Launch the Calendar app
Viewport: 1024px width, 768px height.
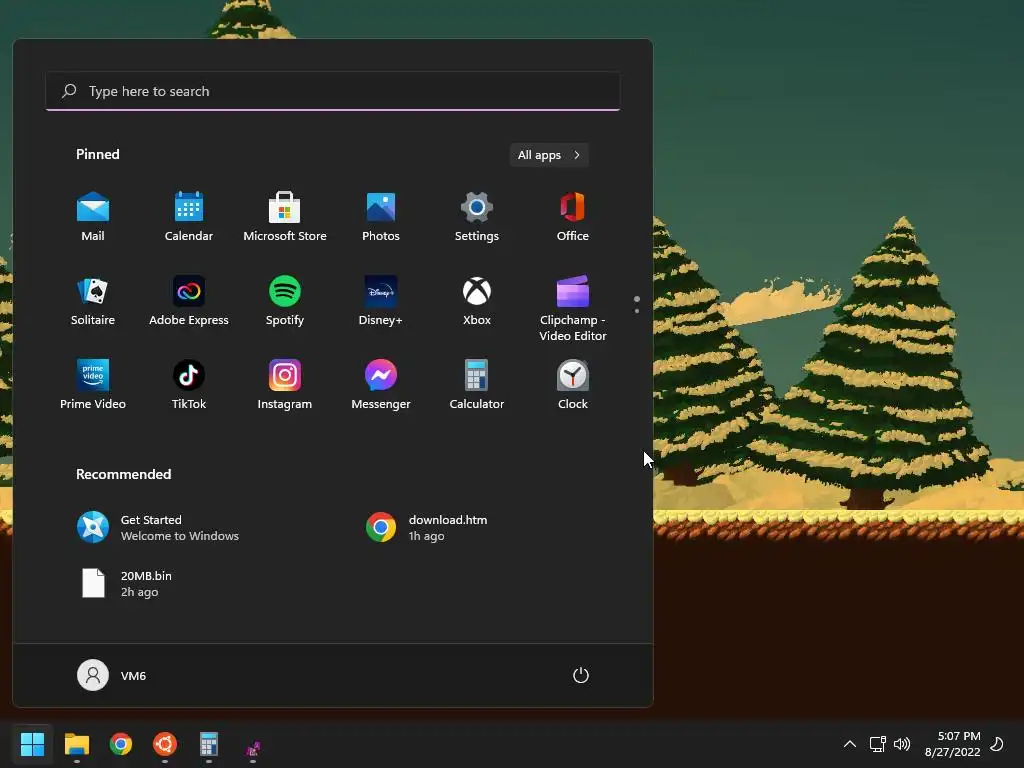click(x=189, y=217)
